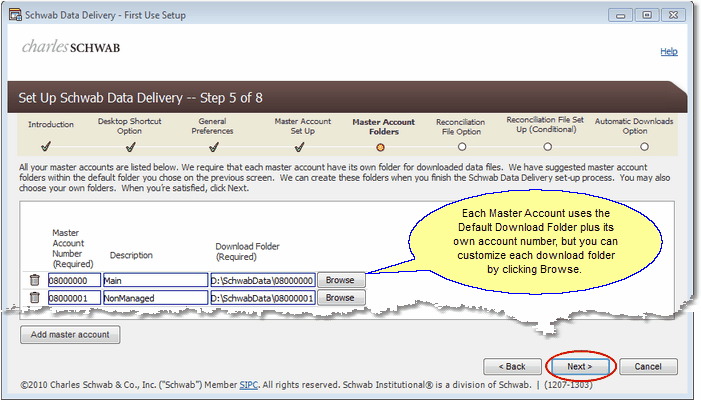This screenshot has width=701, height=400.
Task: Edit the NonManaged description field
Action: click(x=156, y=298)
